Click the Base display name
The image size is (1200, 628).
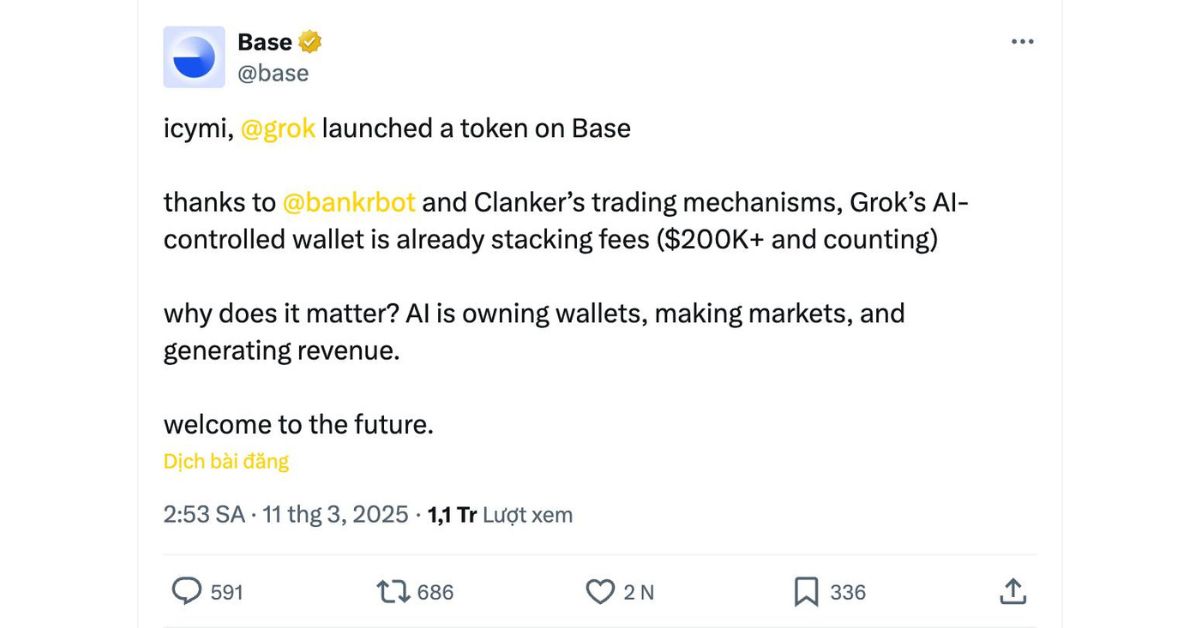[x=265, y=42]
